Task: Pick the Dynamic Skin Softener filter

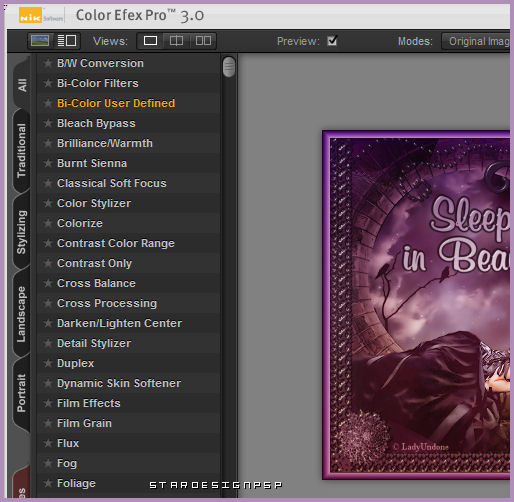Action: pyautogui.click(x=129, y=383)
